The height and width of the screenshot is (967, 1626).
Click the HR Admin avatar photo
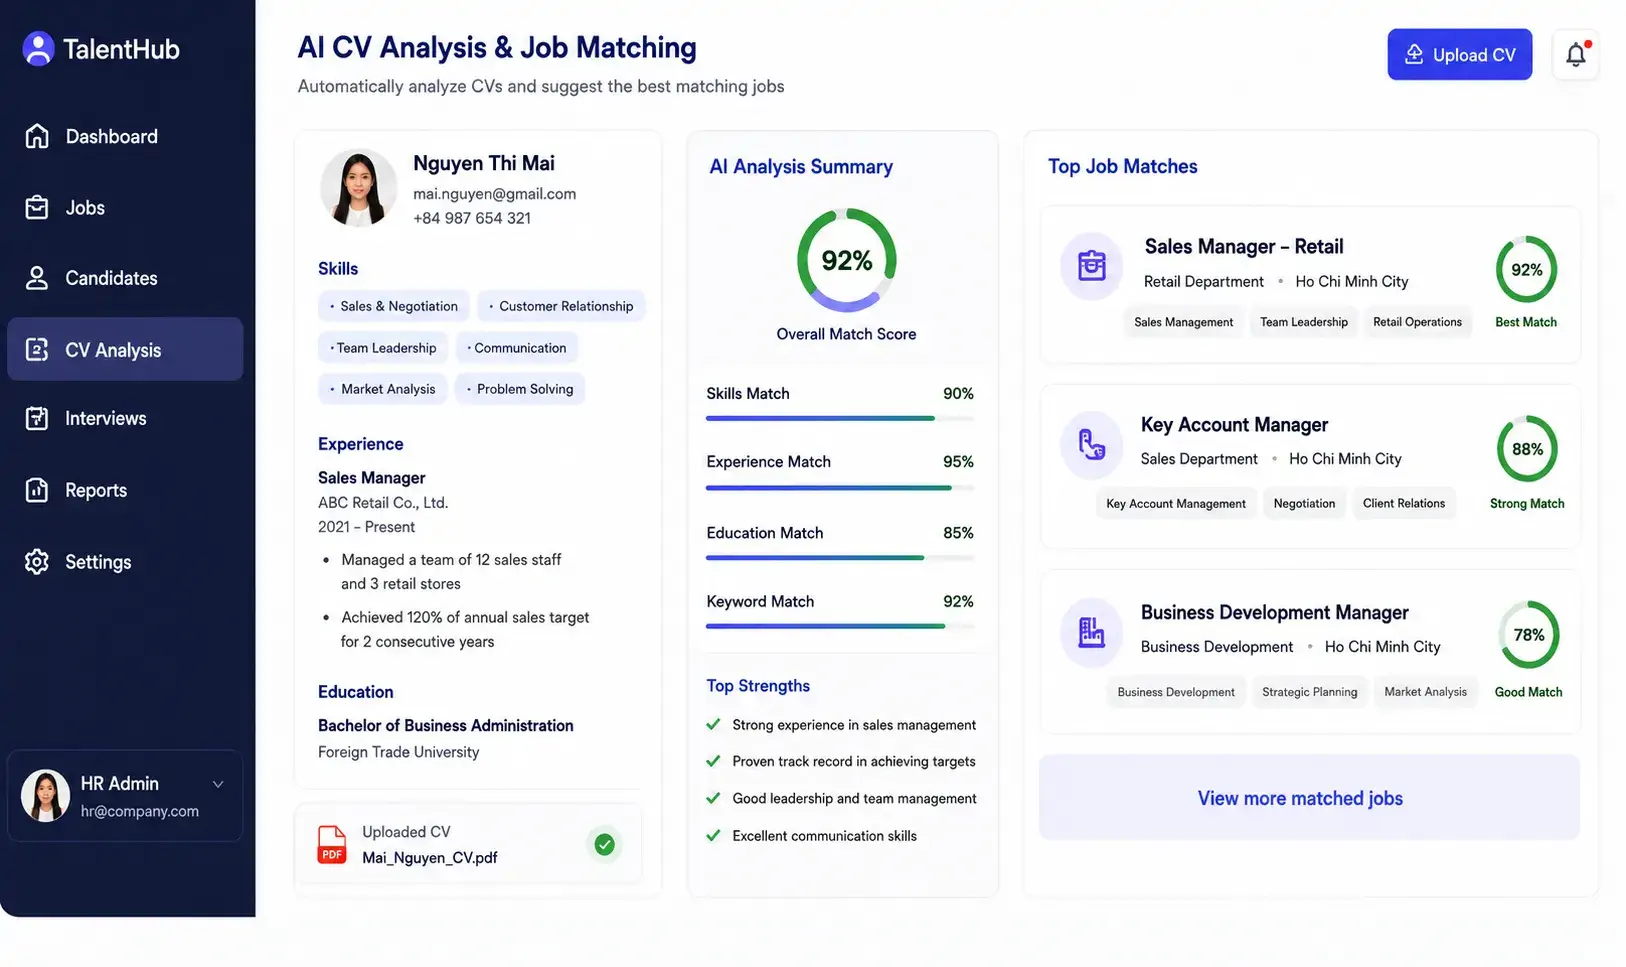pyautogui.click(x=45, y=796)
